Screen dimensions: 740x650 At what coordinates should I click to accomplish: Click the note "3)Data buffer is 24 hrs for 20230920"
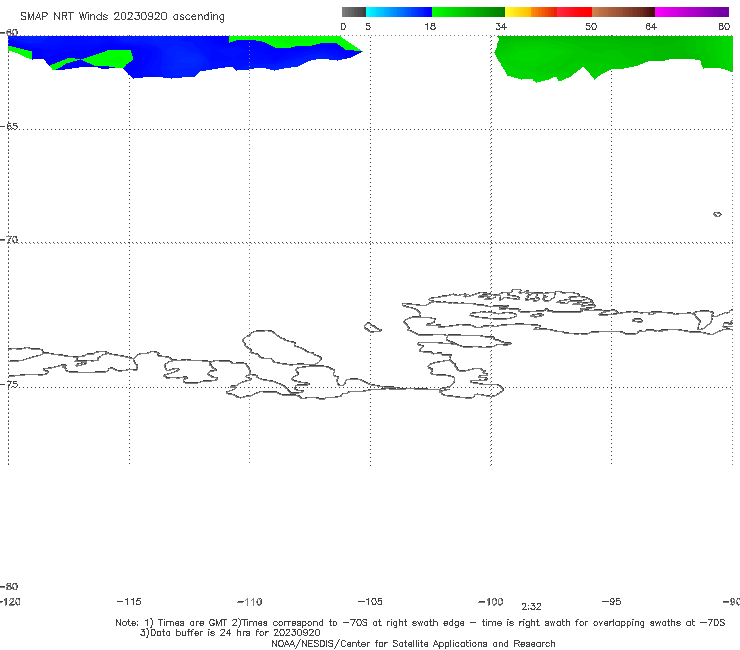pos(230,633)
